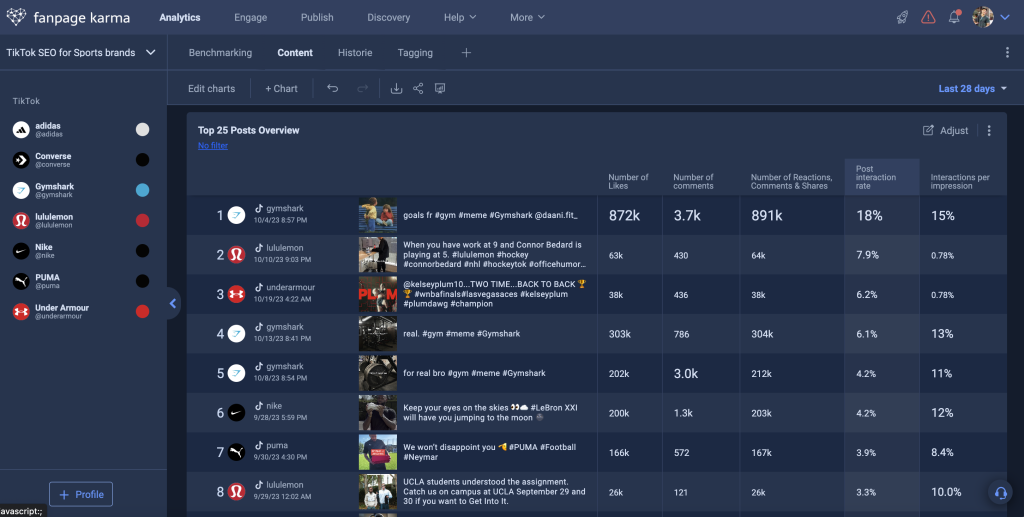1024x517 pixels.
Task: Open the Engage menu
Action: click(x=250, y=17)
